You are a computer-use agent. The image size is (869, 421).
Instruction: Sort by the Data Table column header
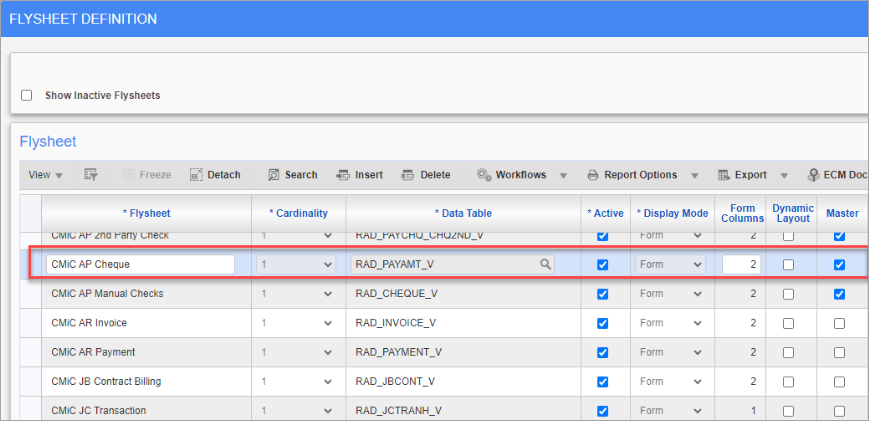(x=463, y=213)
